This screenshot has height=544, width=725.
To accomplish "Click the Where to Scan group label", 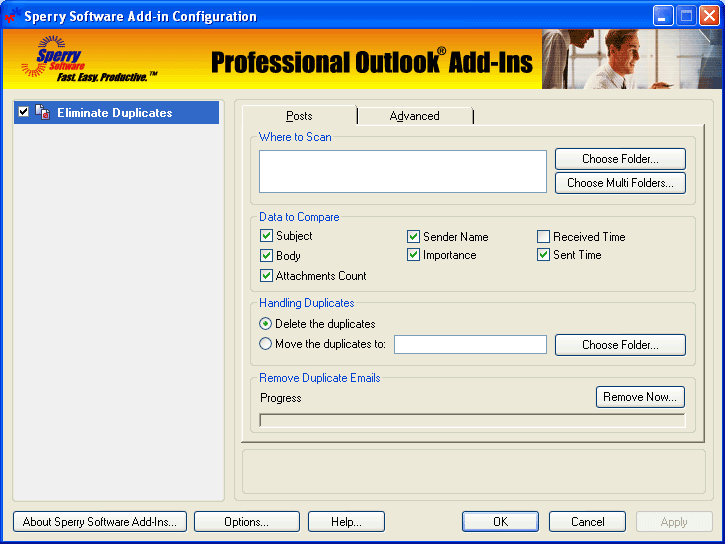I will pyautogui.click(x=295, y=137).
